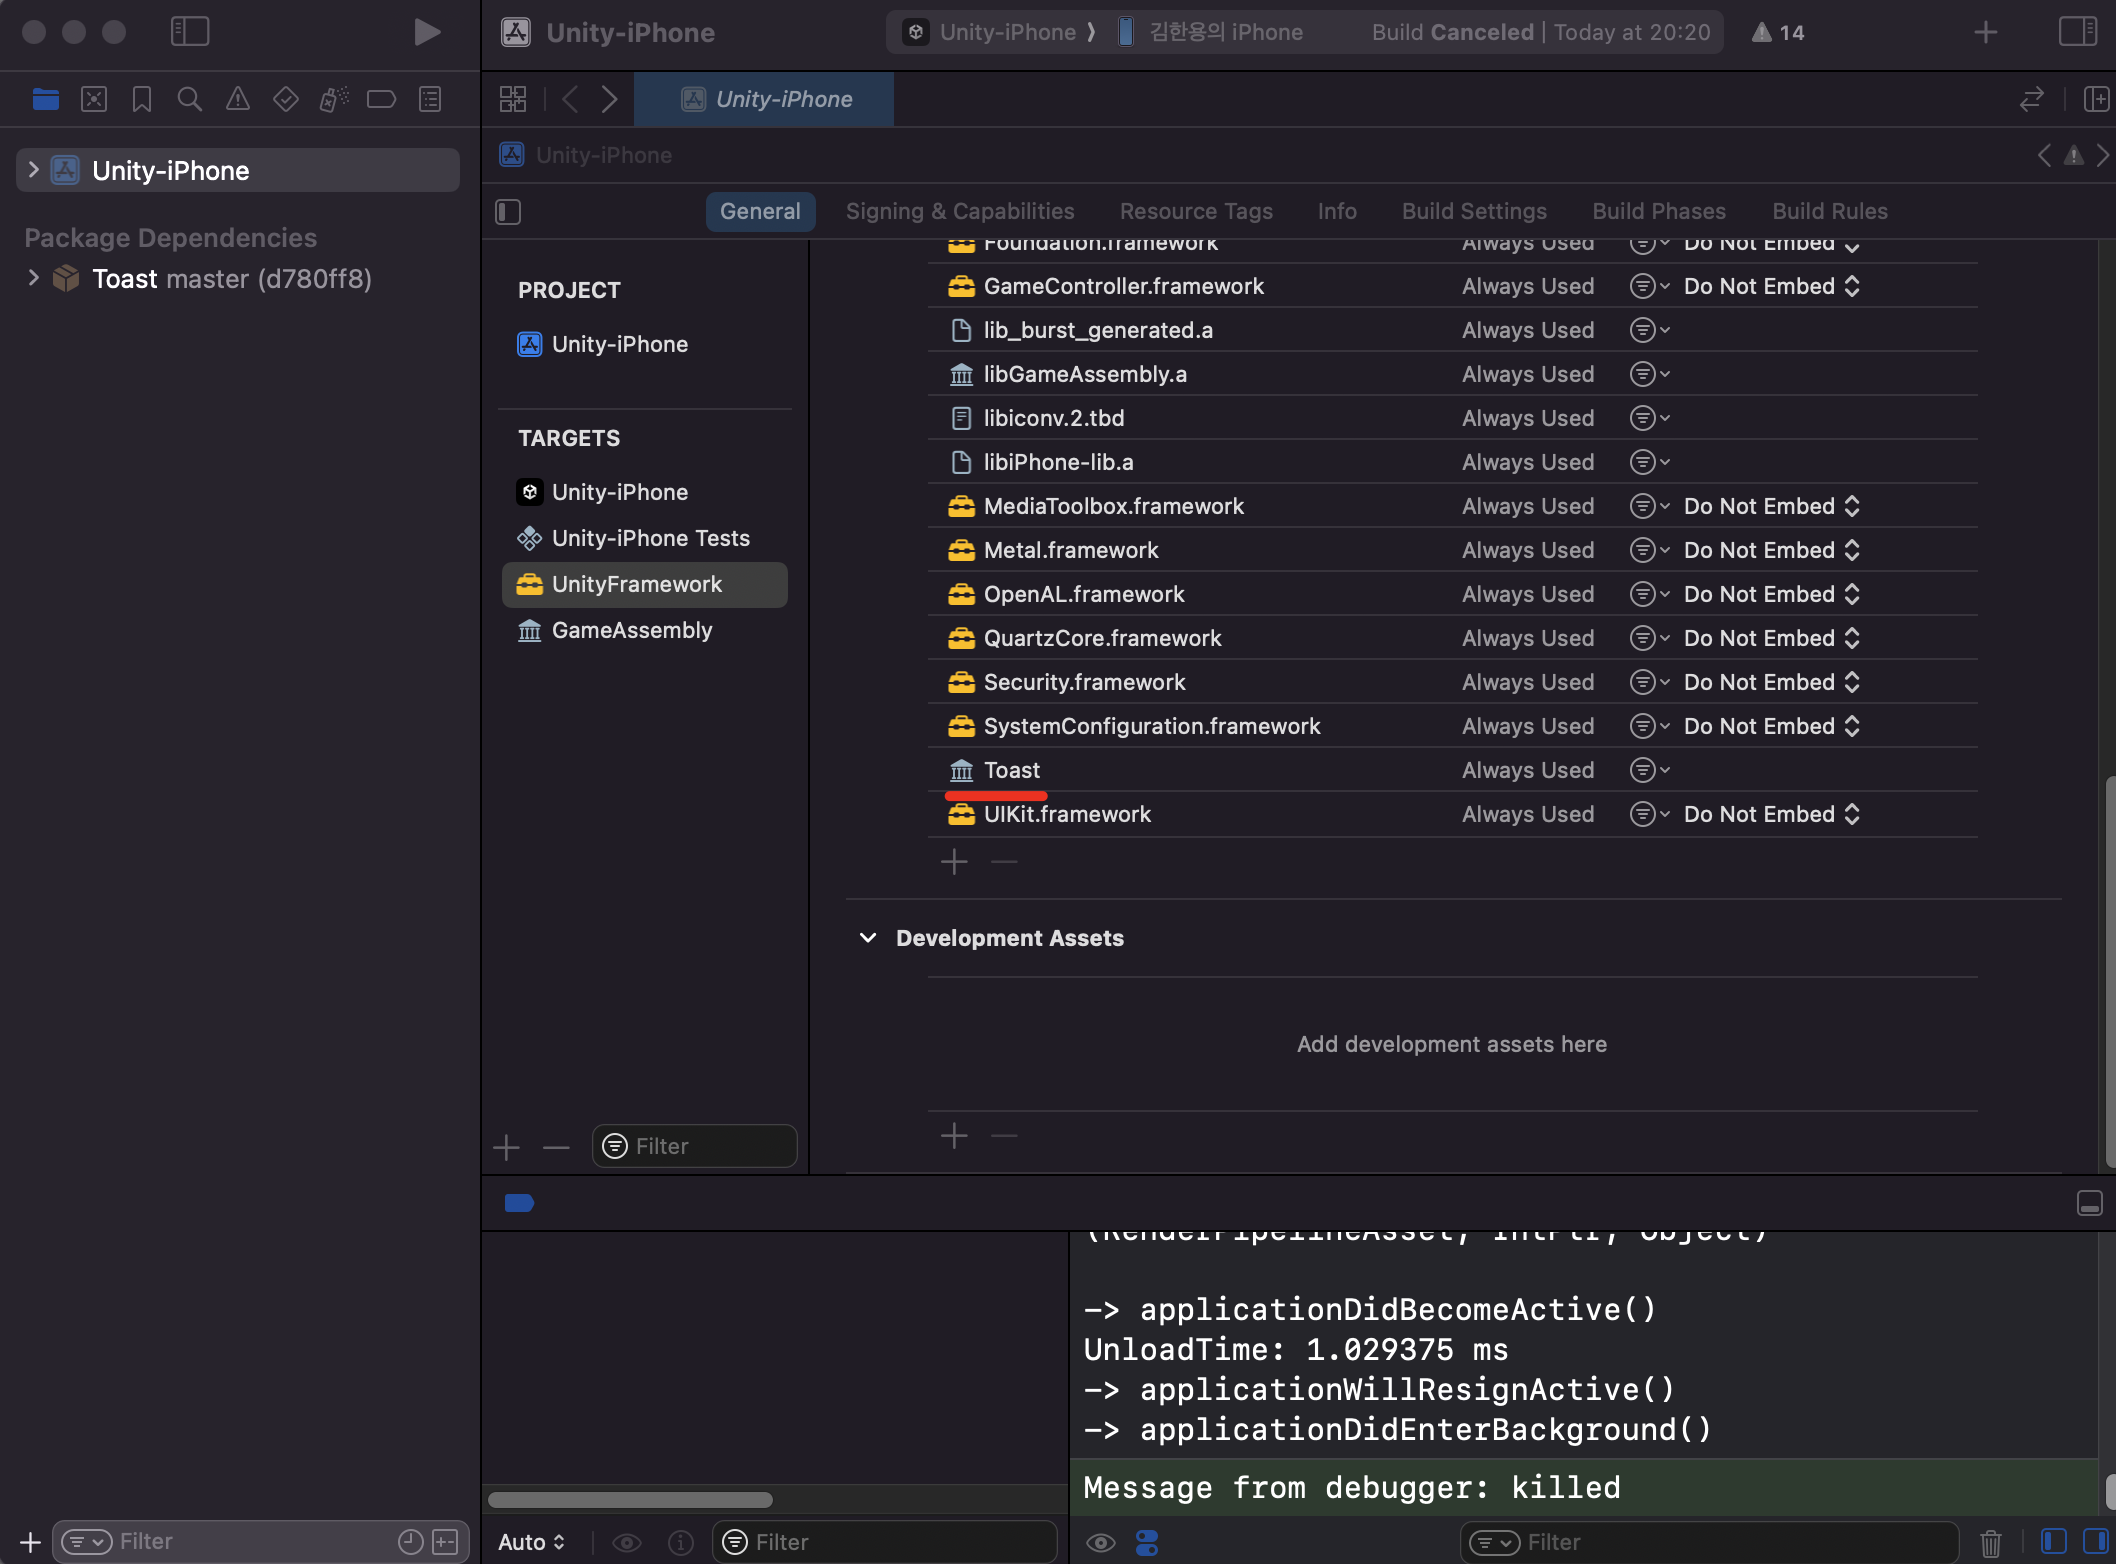The image size is (2116, 1564).
Task: Toggle console Quick Look eye icon
Action: (1101, 1543)
